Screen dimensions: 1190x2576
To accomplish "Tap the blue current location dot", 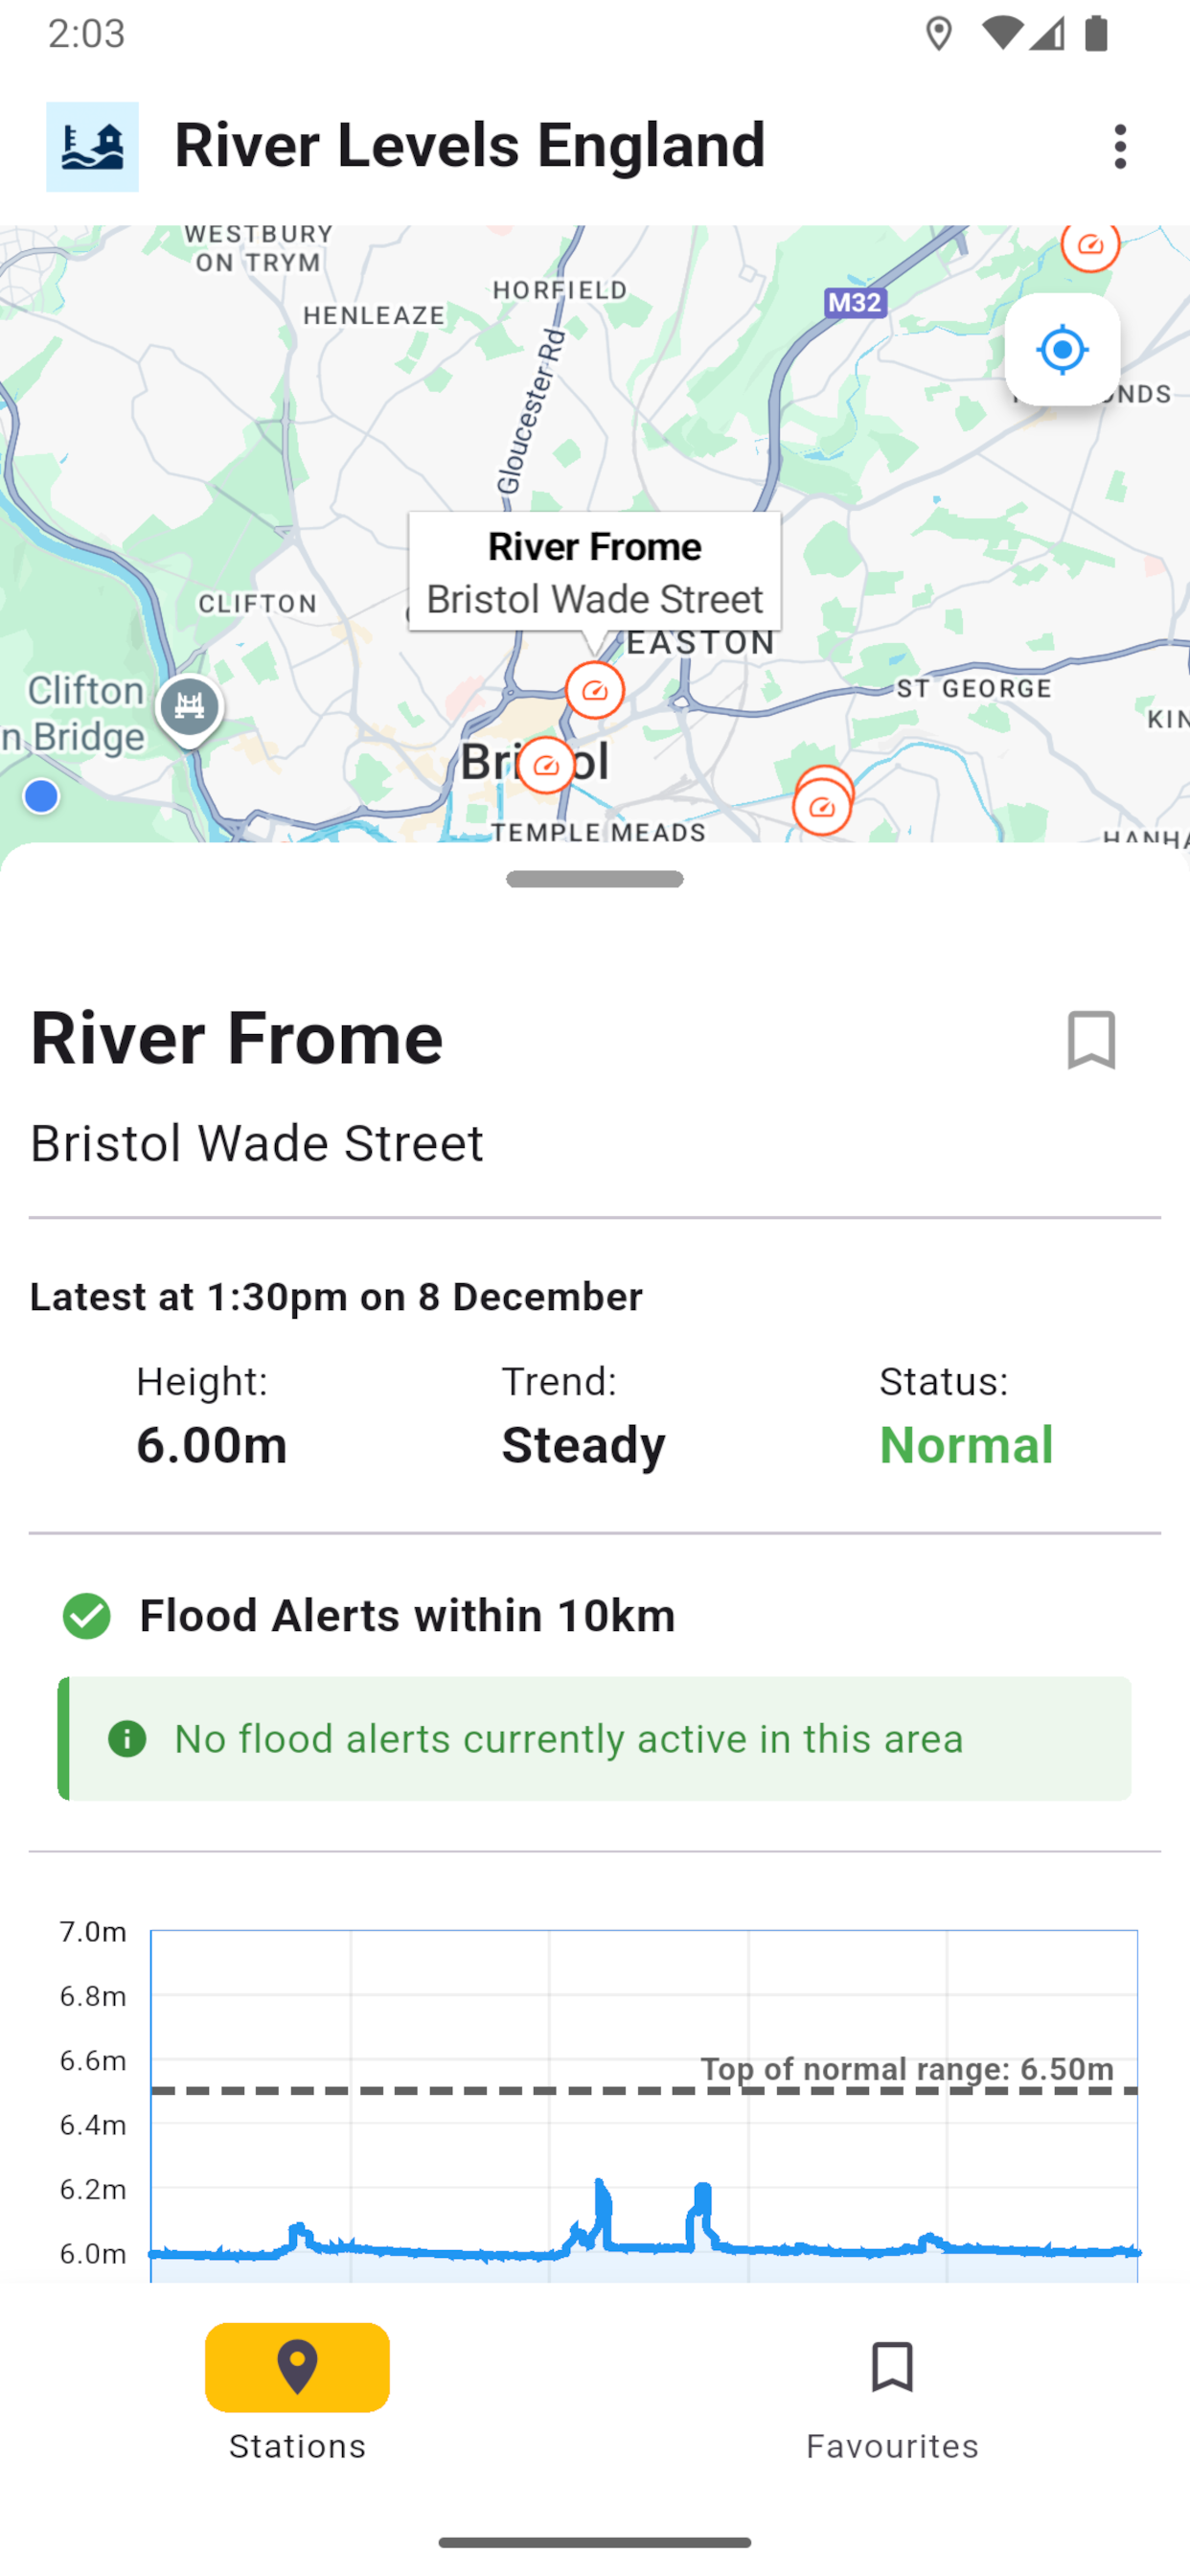I will pos(41,797).
